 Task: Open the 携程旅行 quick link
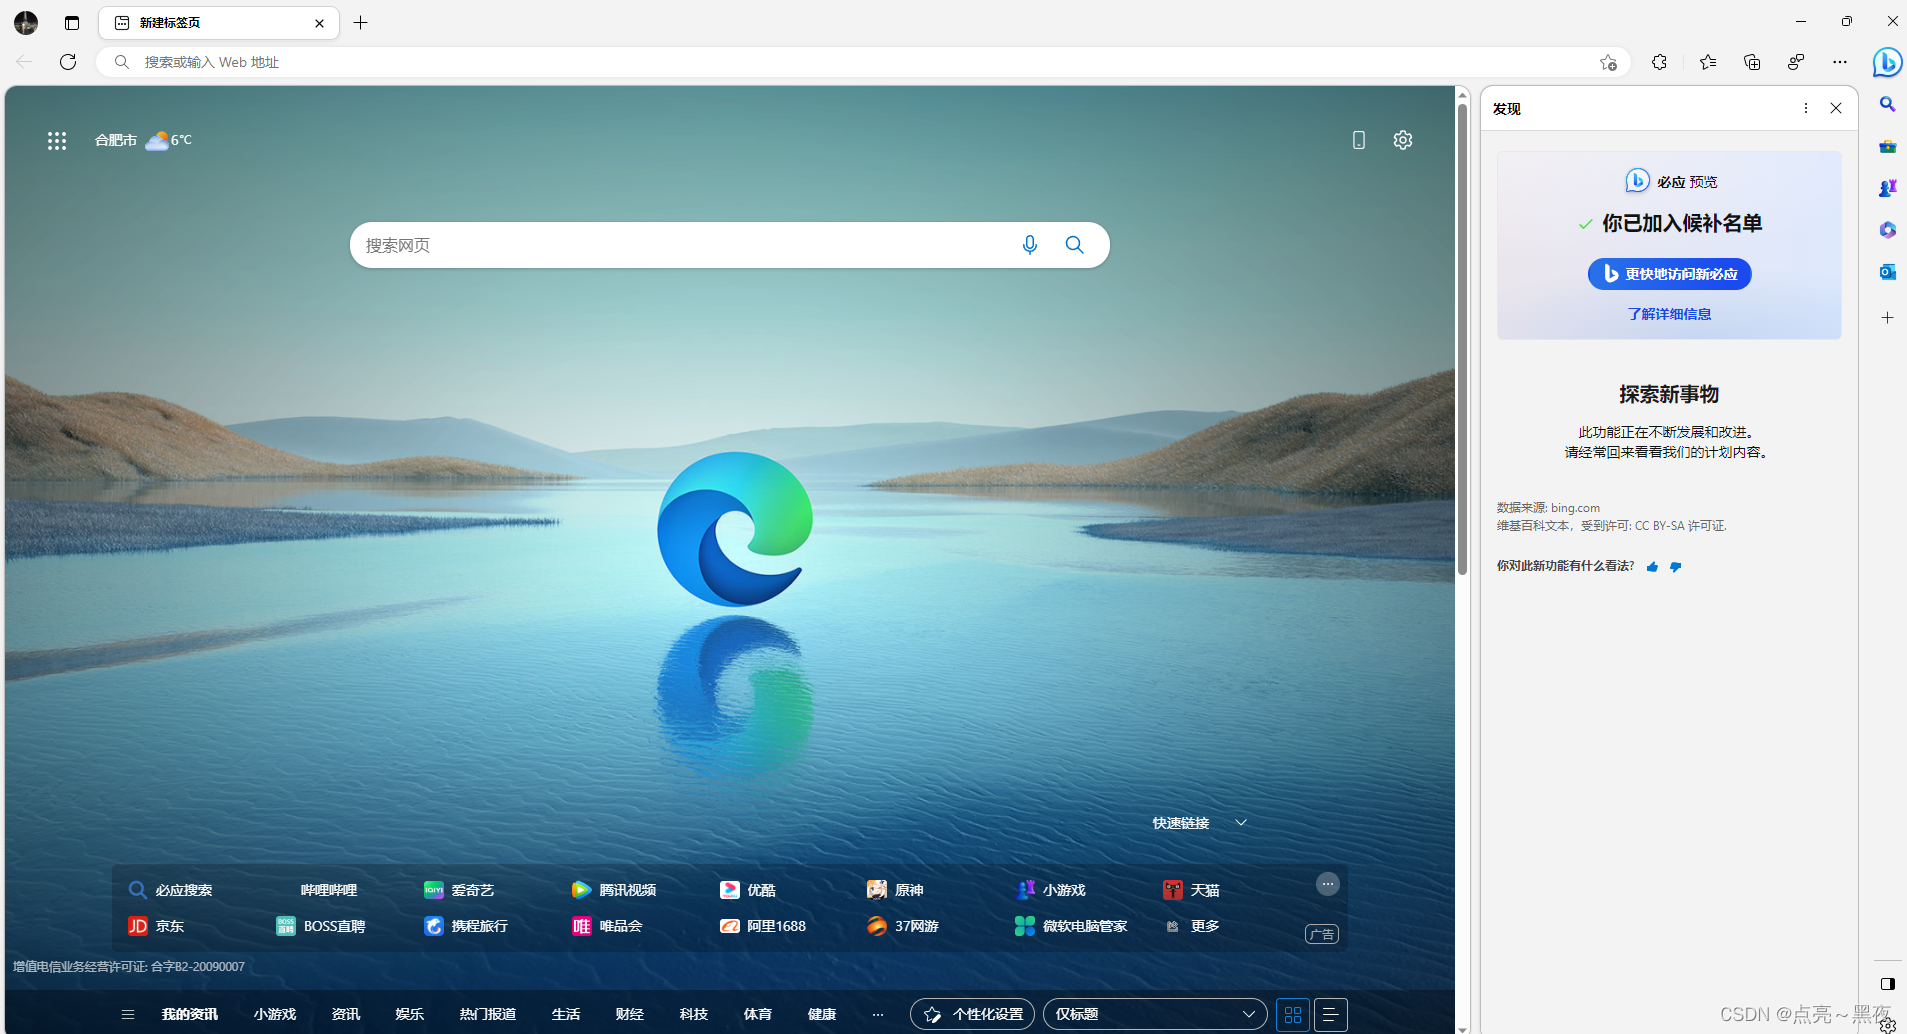coord(466,926)
